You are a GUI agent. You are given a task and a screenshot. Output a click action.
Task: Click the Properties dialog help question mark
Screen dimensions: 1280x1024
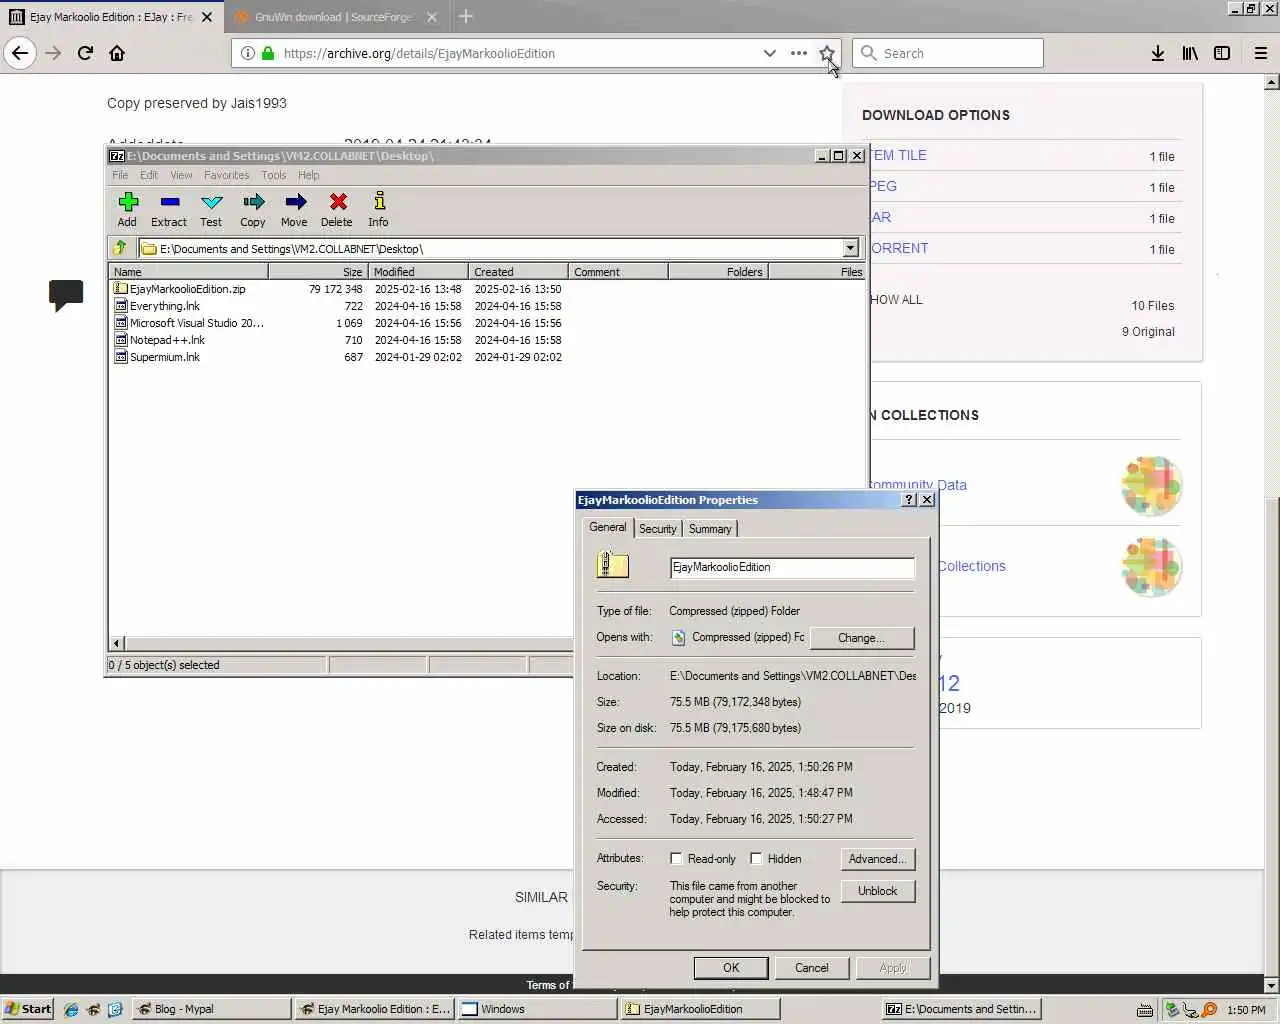pos(909,500)
